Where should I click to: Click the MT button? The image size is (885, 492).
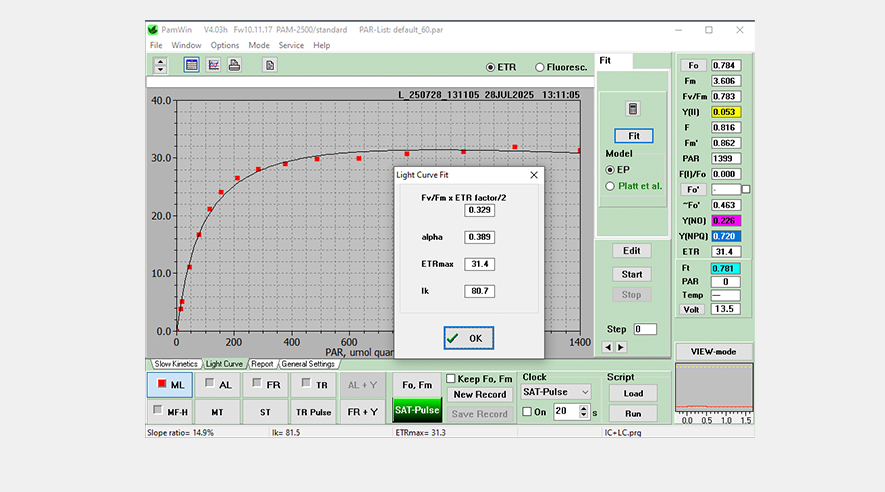point(218,412)
